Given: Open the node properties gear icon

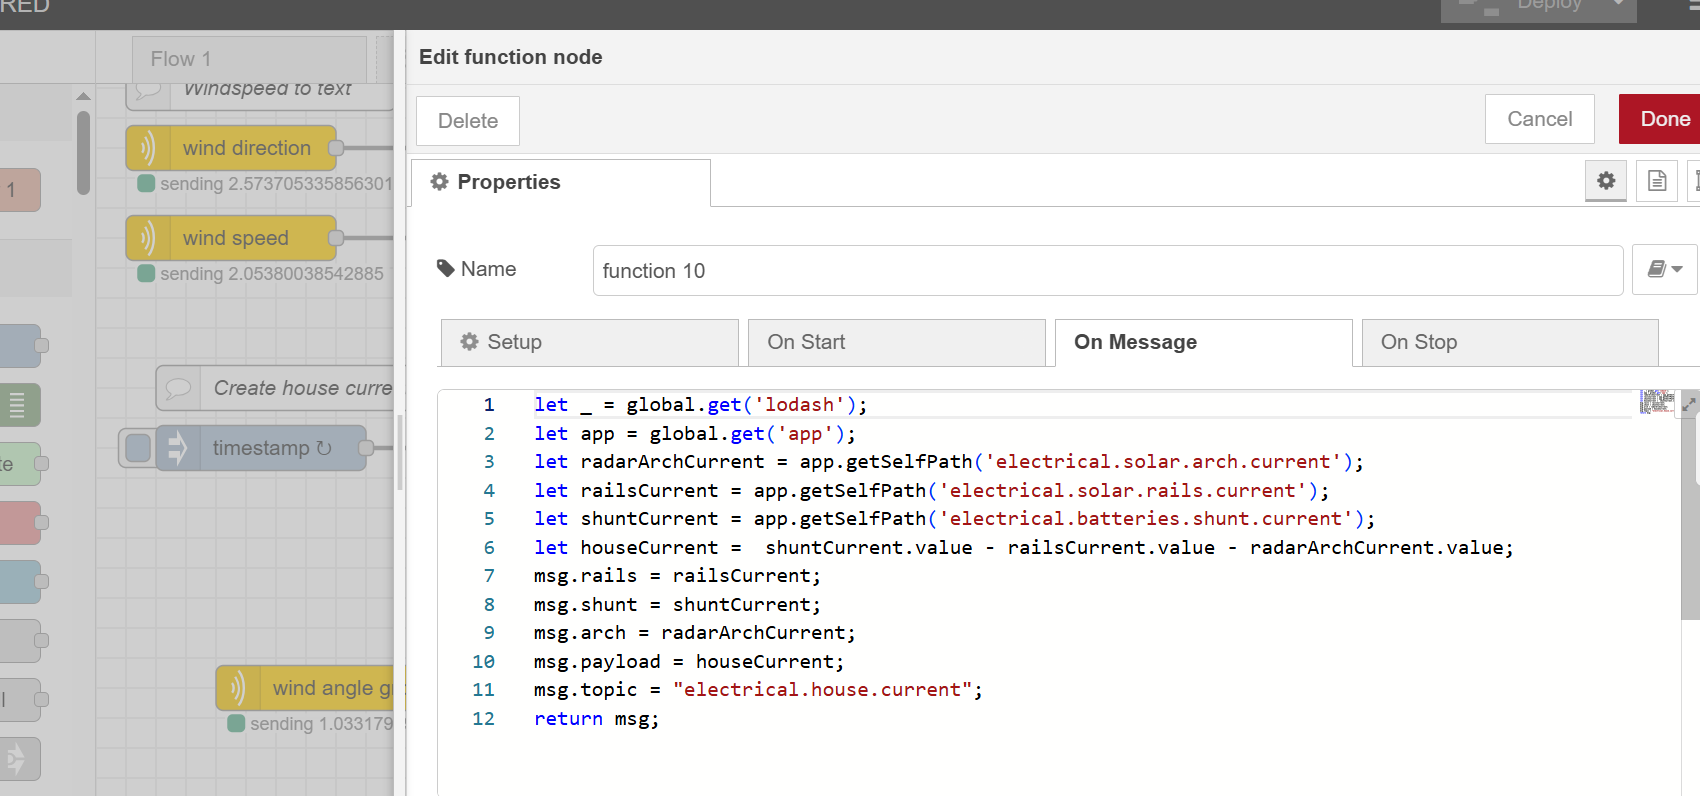Looking at the screenshot, I should click(1606, 181).
